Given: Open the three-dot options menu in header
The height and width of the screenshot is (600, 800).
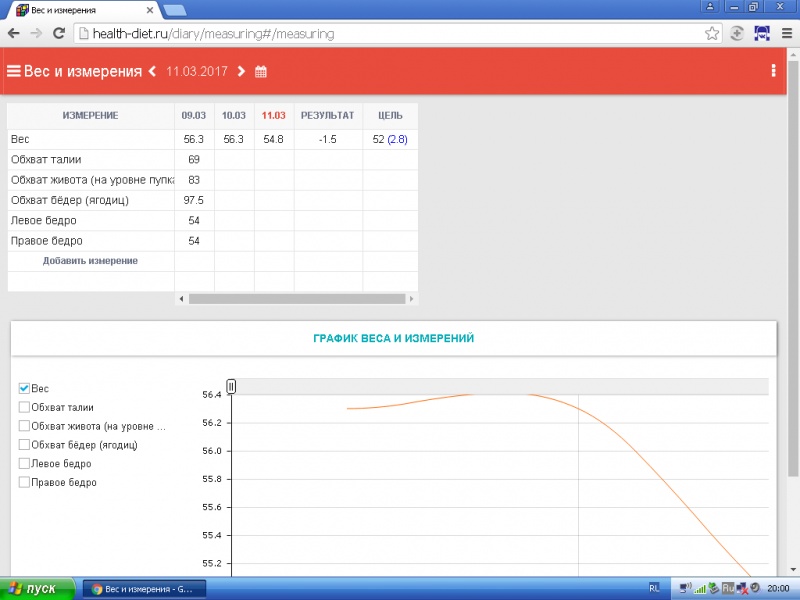Looking at the screenshot, I should tap(773, 71).
